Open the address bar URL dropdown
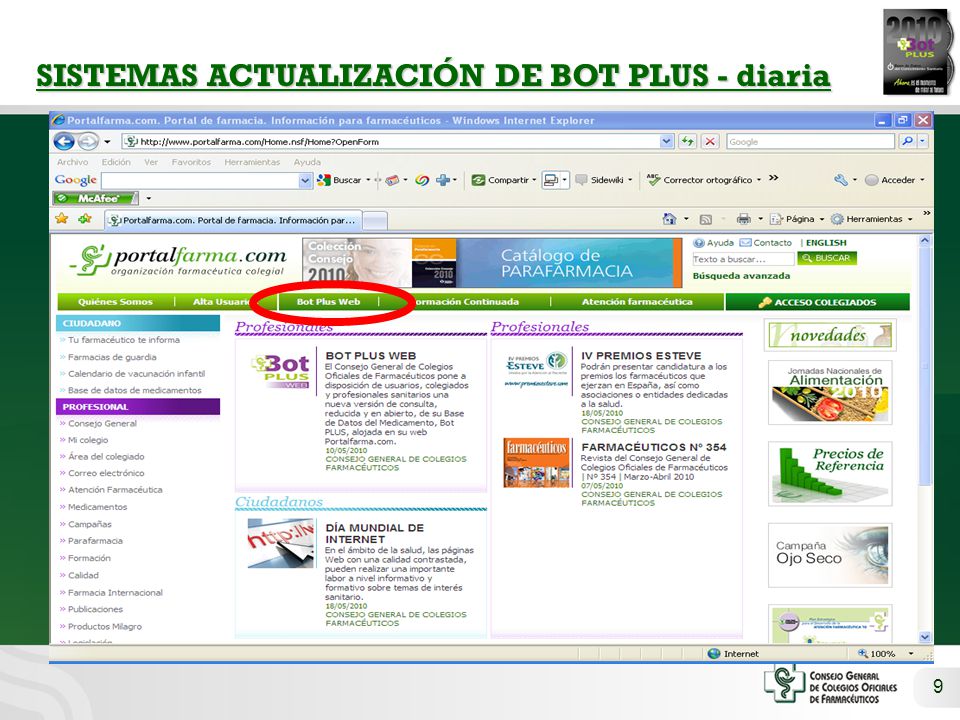960x720 pixels. (x=667, y=141)
